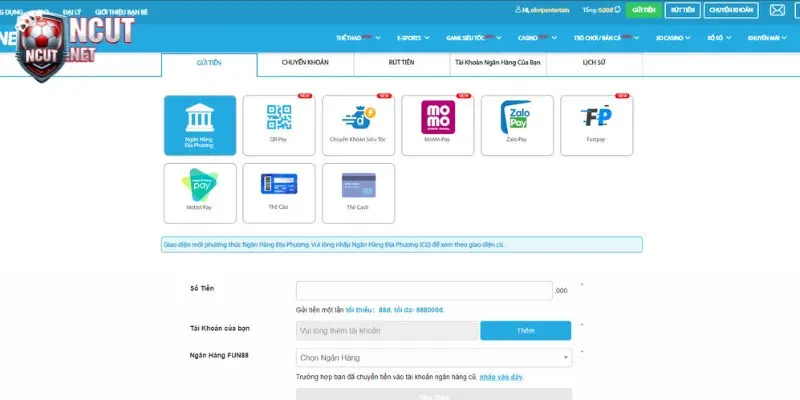
Task: Switch to the Chuyển Khoản tab
Action: pos(304,62)
